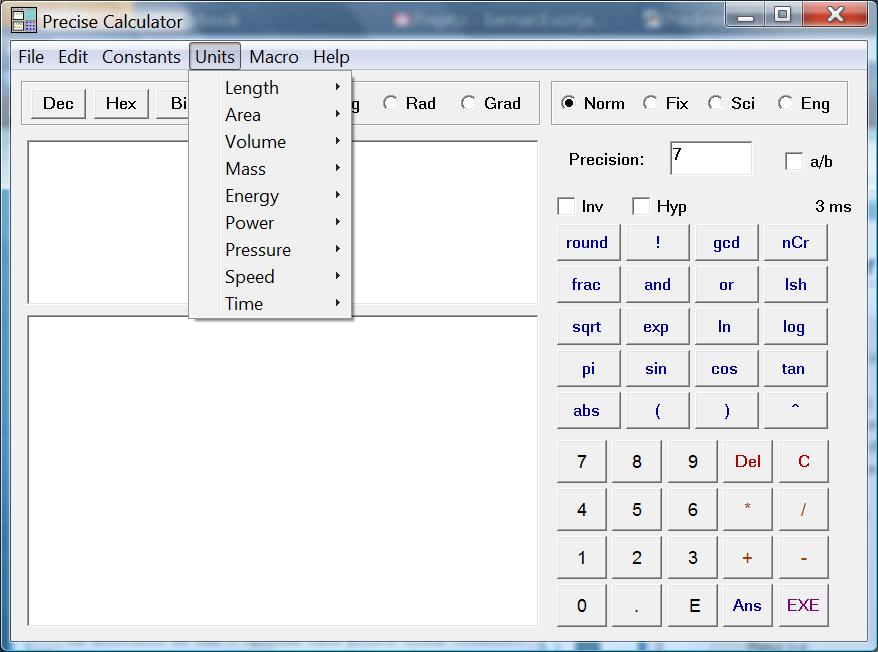
Task: Open the Constants menu
Action: point(141,57)
